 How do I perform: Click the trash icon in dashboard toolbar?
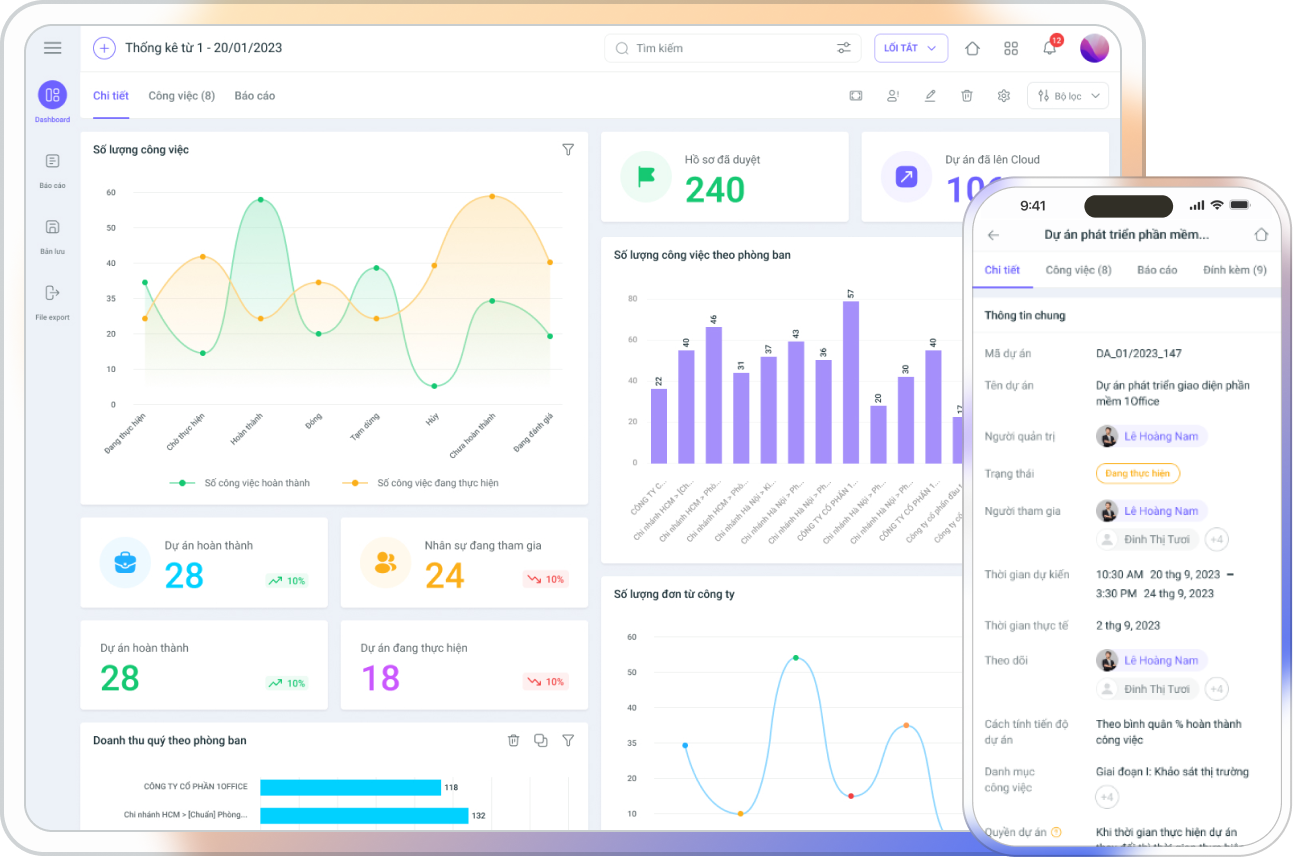[x=967, y=96]
